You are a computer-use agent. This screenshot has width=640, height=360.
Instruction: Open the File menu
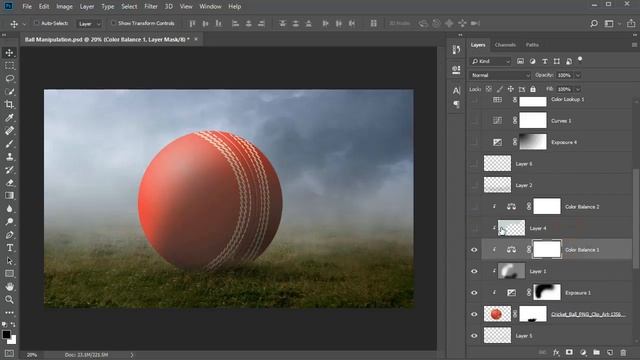point(27,7)
